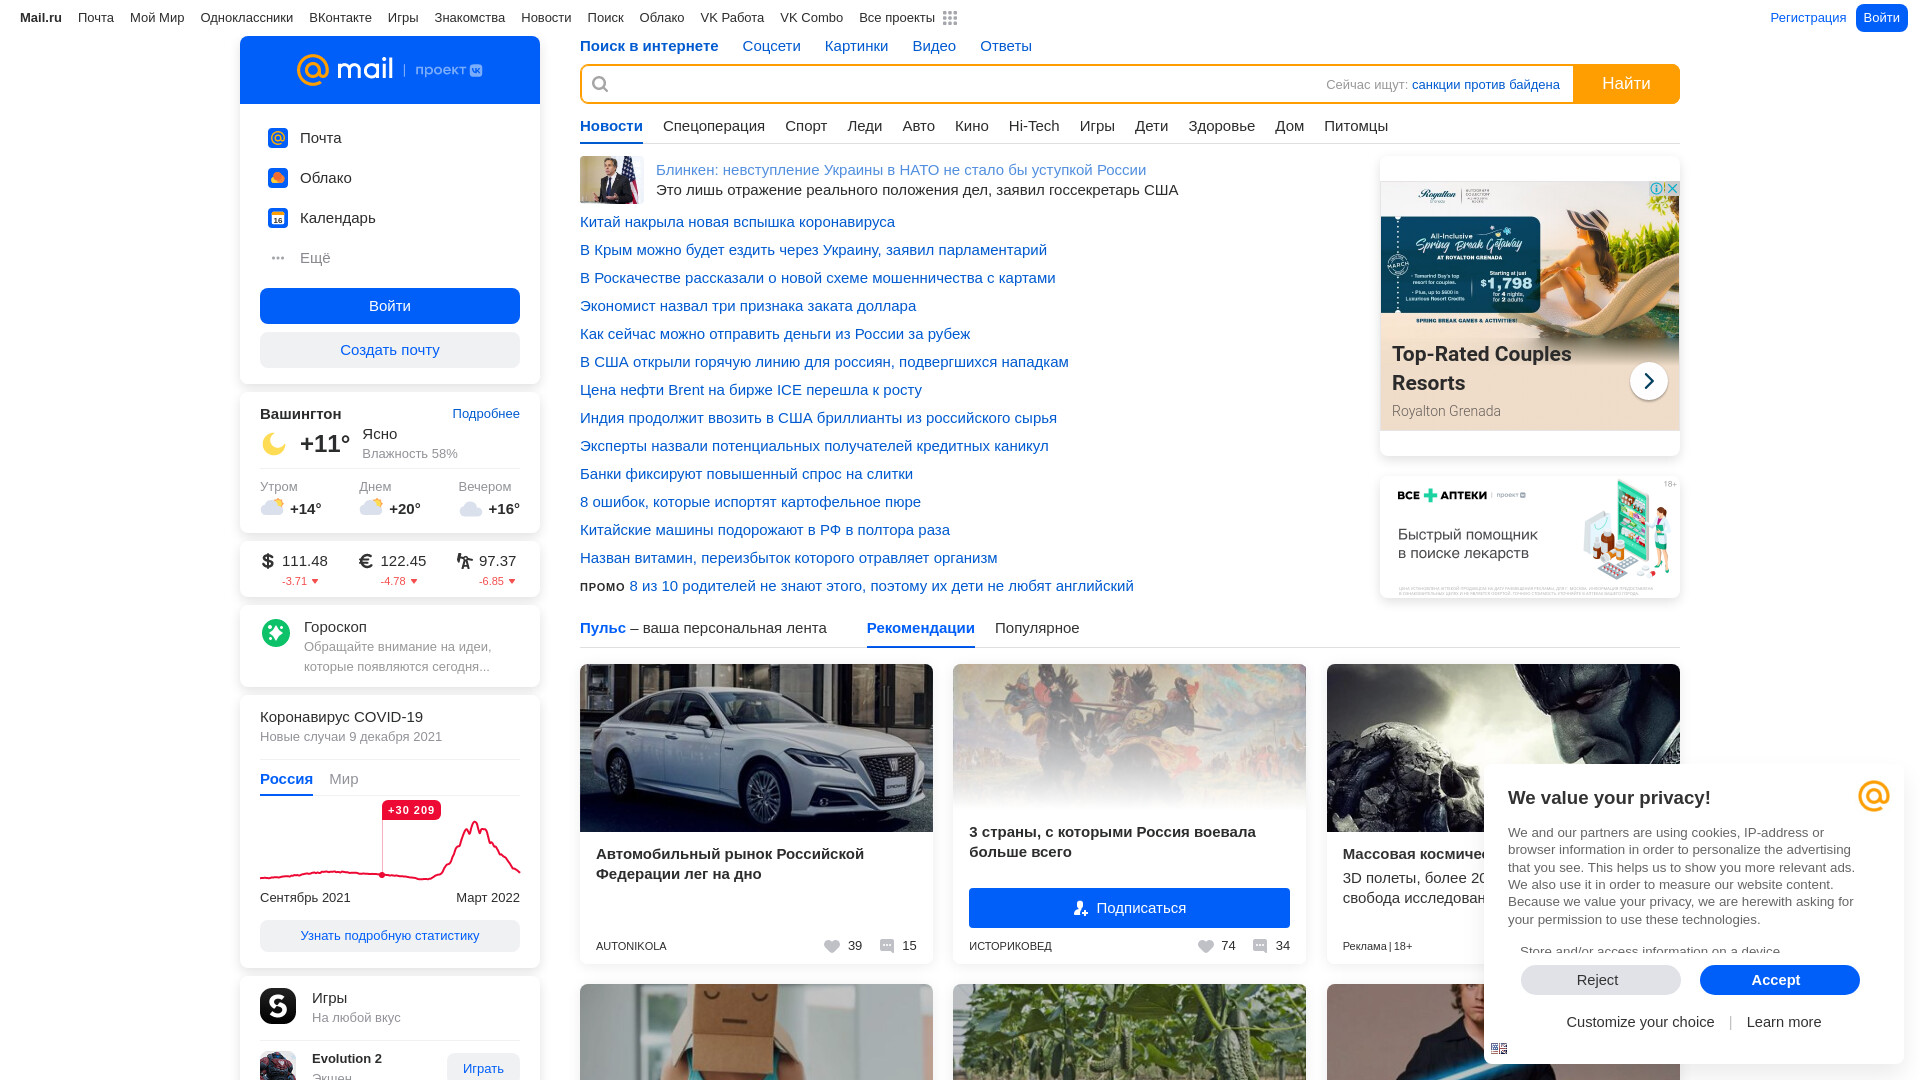Click the blue Войти button in sidebar
The width and height of the screenshot is (1920, 1080).
coord(390,306)
